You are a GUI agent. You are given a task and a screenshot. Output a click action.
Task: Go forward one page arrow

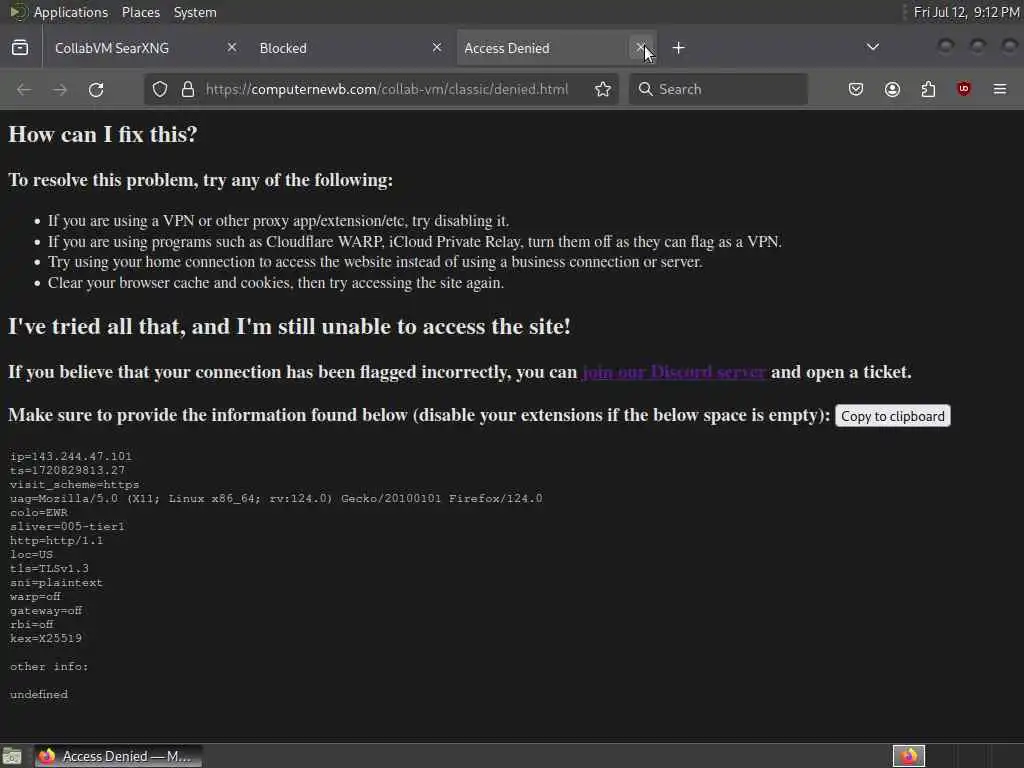(59, 89)
